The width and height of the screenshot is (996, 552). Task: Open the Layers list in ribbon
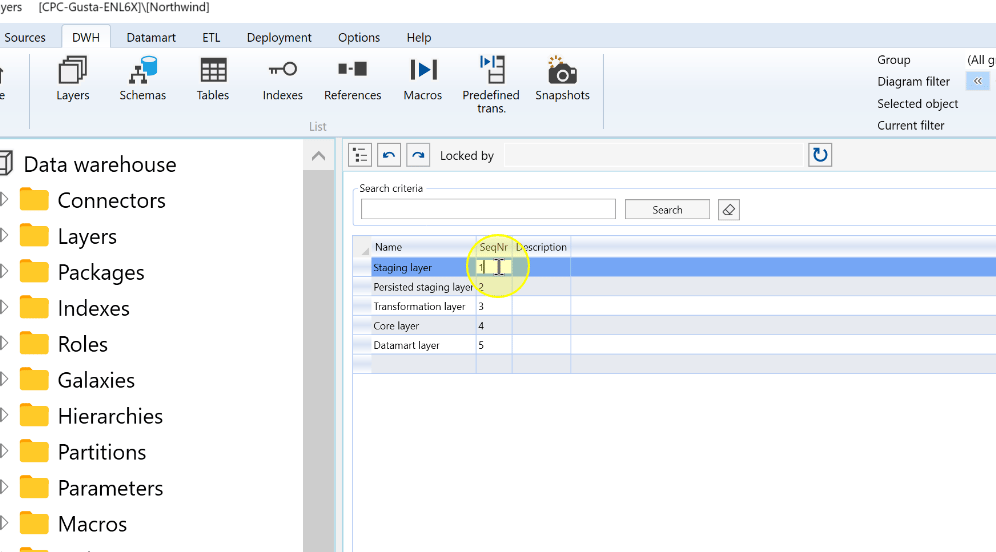(72, 79)
